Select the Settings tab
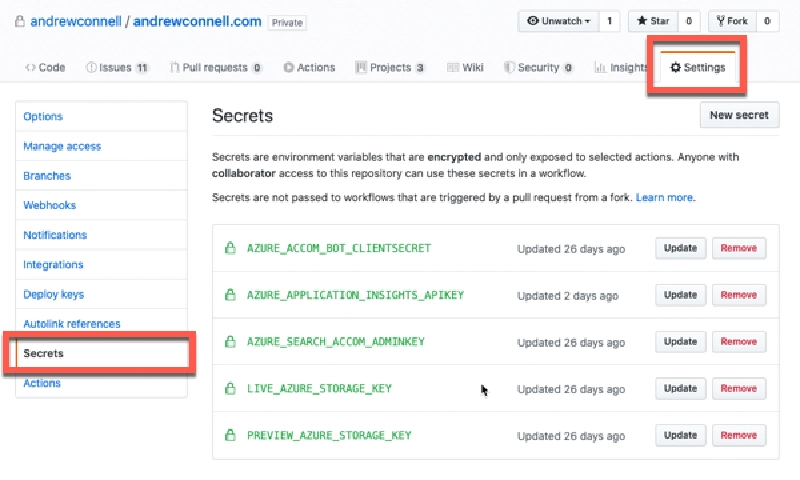 coord(697,67)
